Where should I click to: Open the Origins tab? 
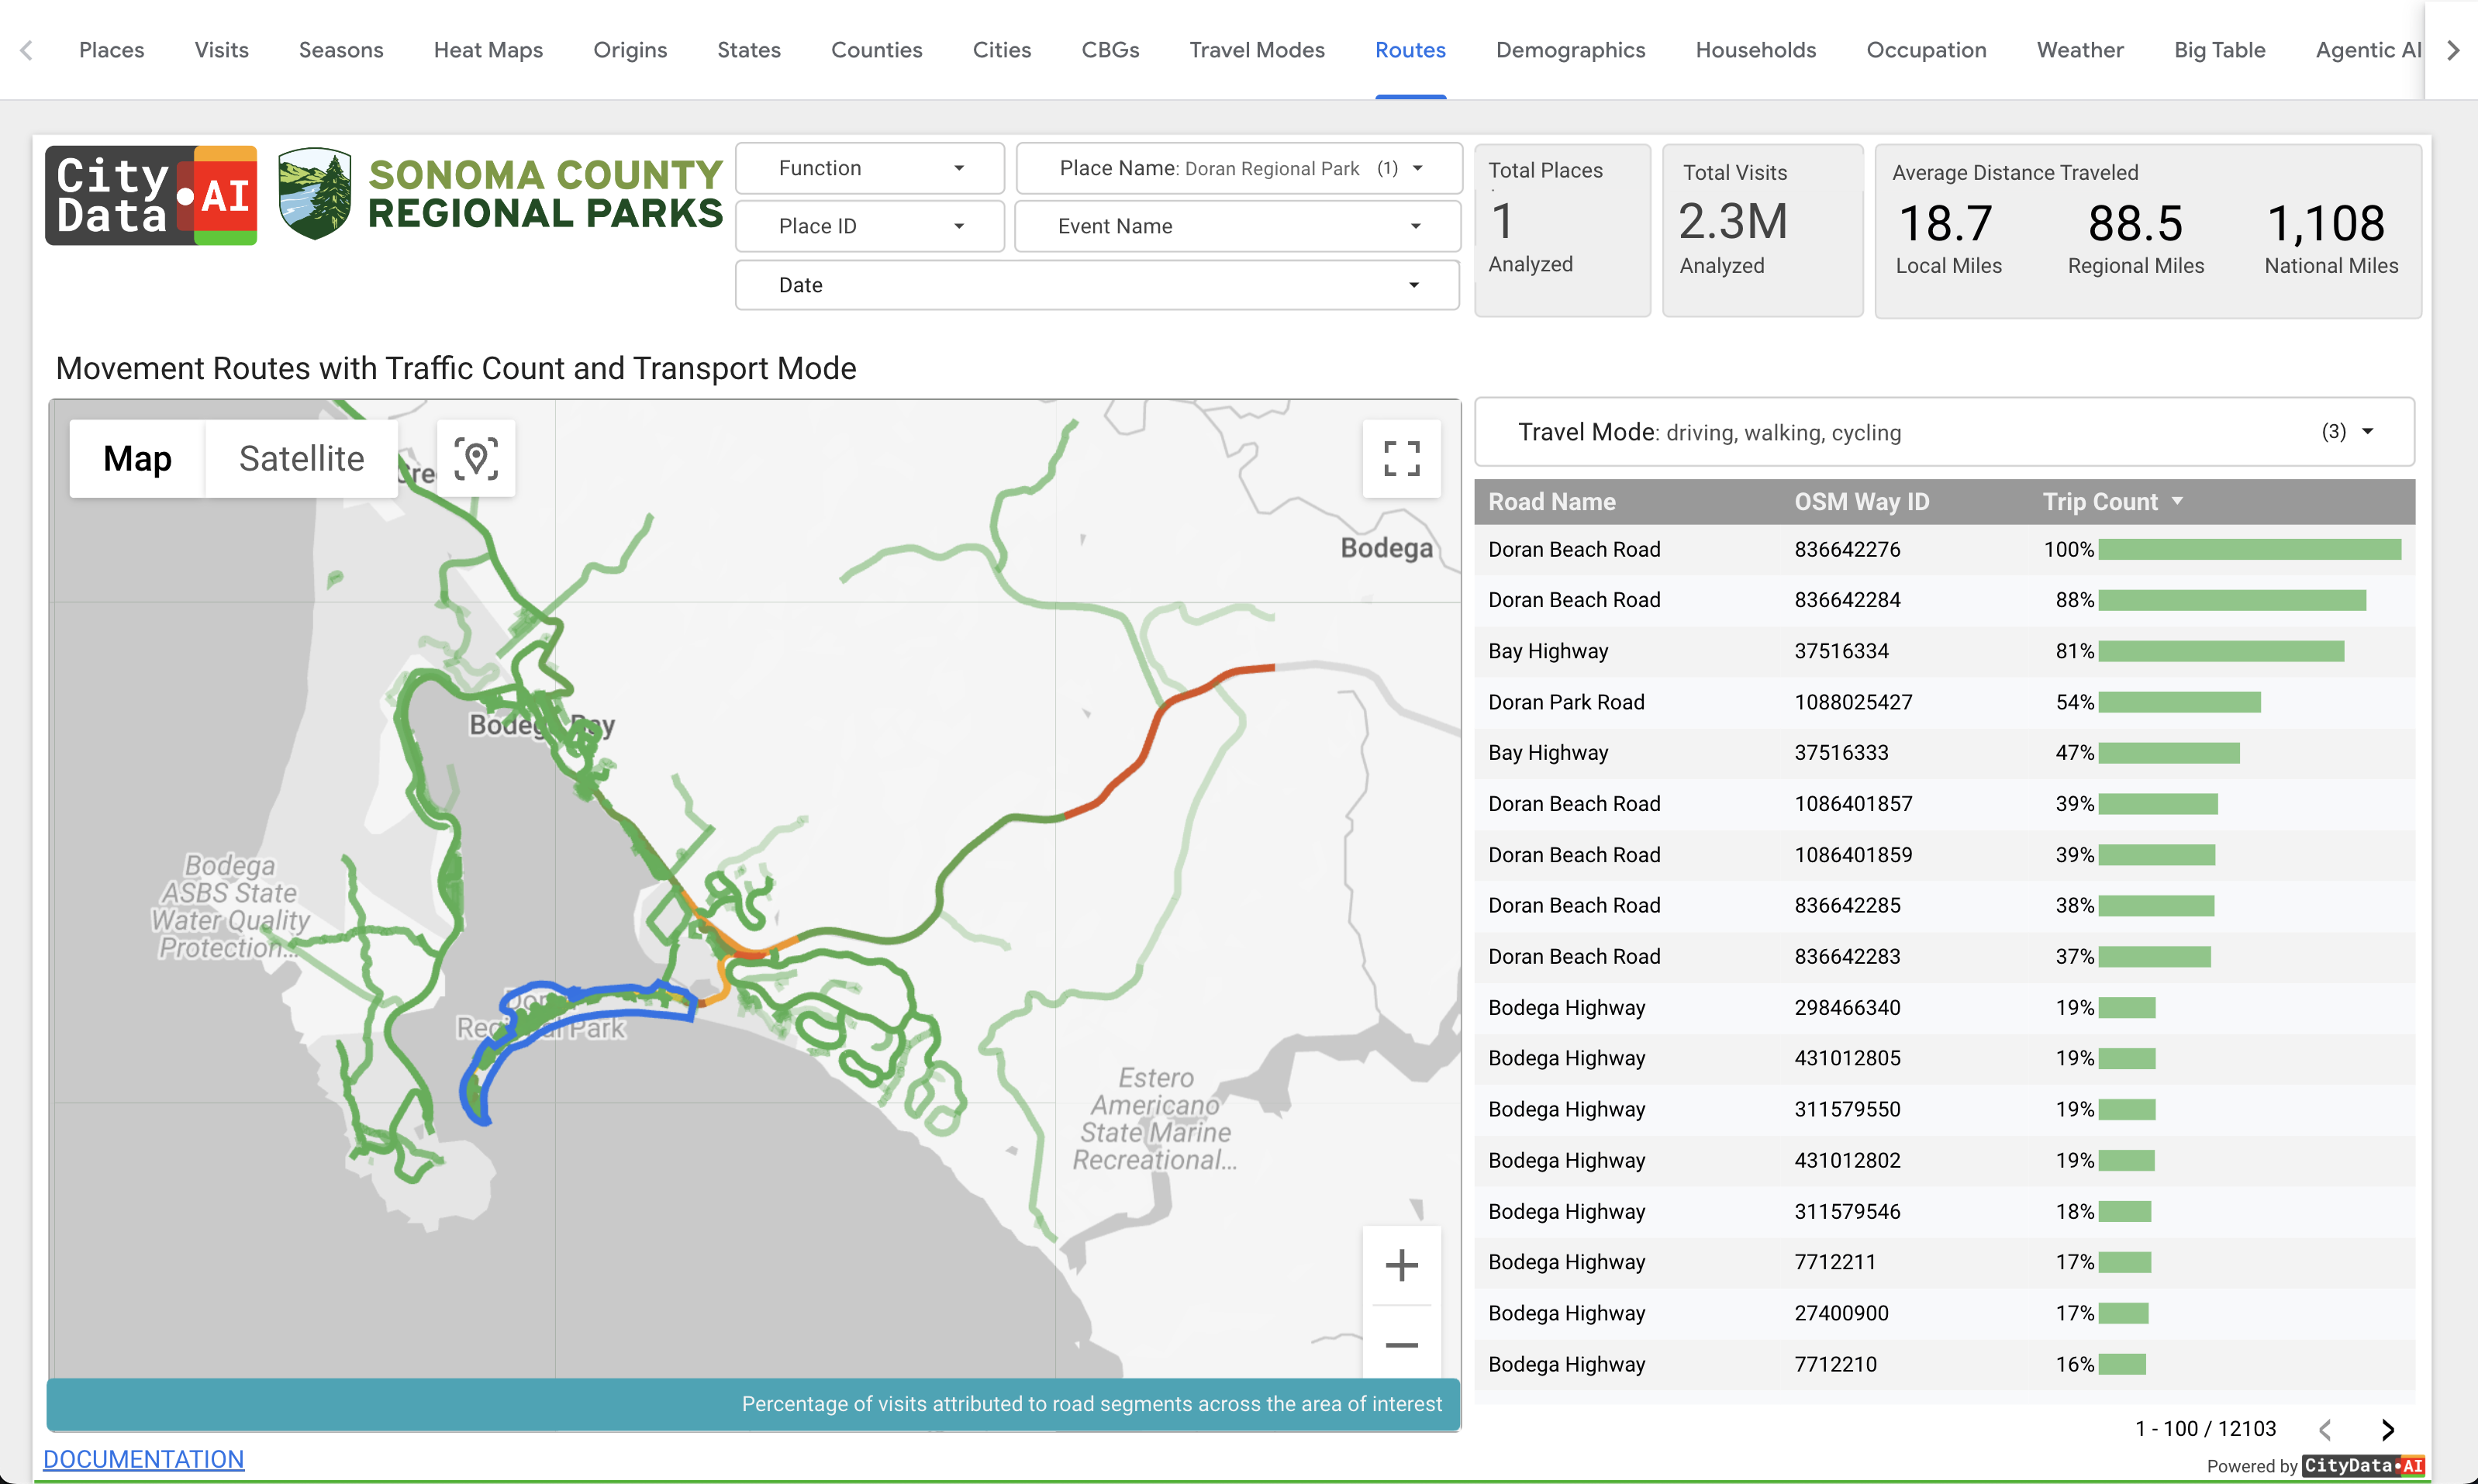[x=630, y=50]
